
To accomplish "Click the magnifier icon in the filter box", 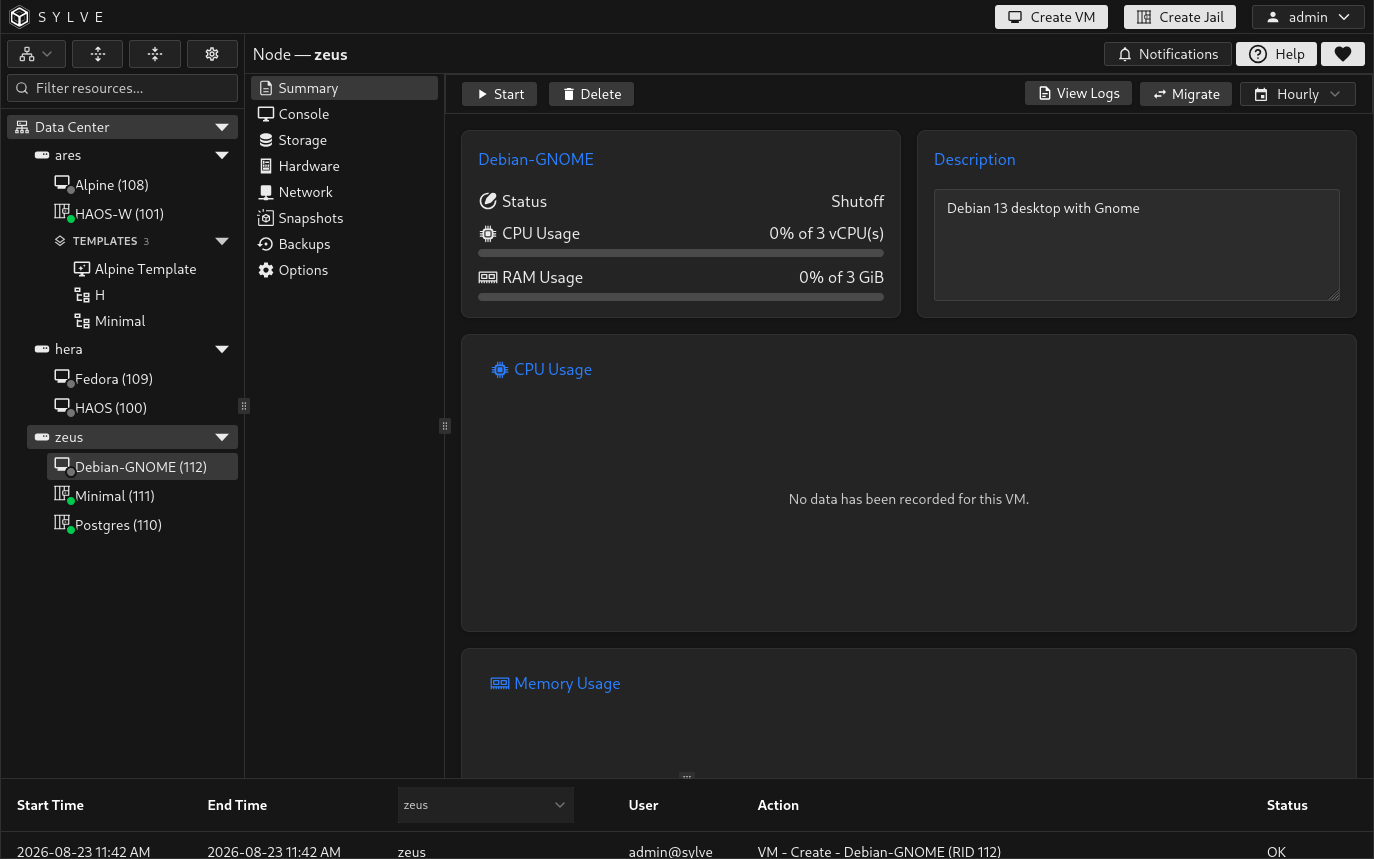I will click(23, 88).
